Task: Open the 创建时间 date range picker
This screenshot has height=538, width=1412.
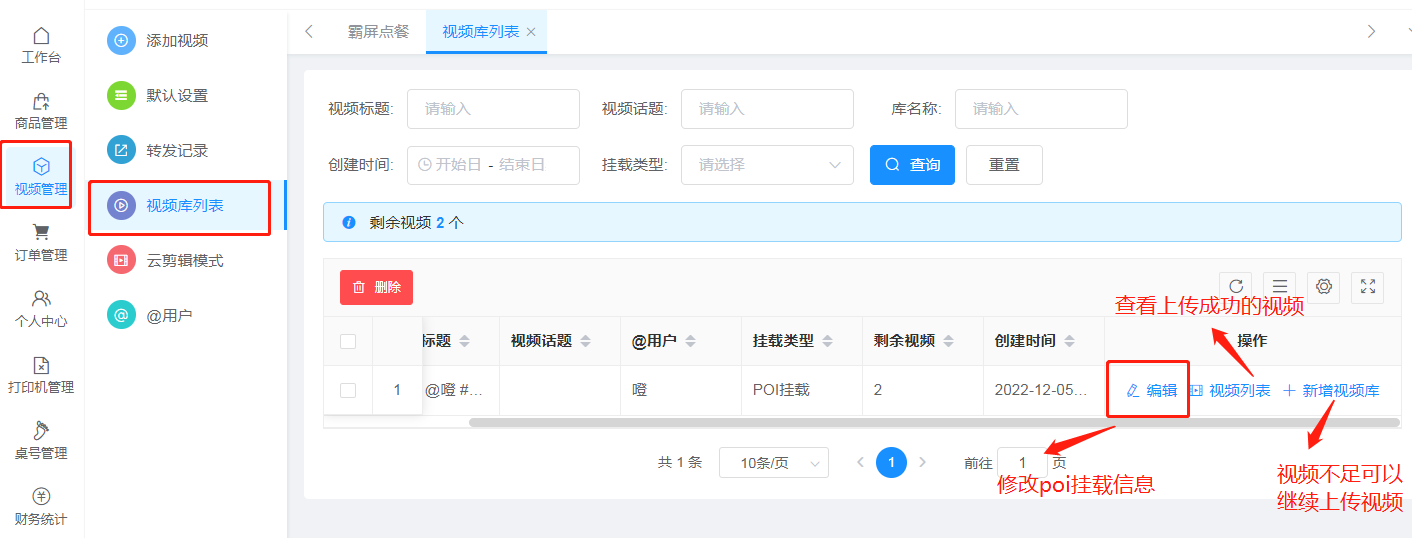Action: tap(493, 165)
